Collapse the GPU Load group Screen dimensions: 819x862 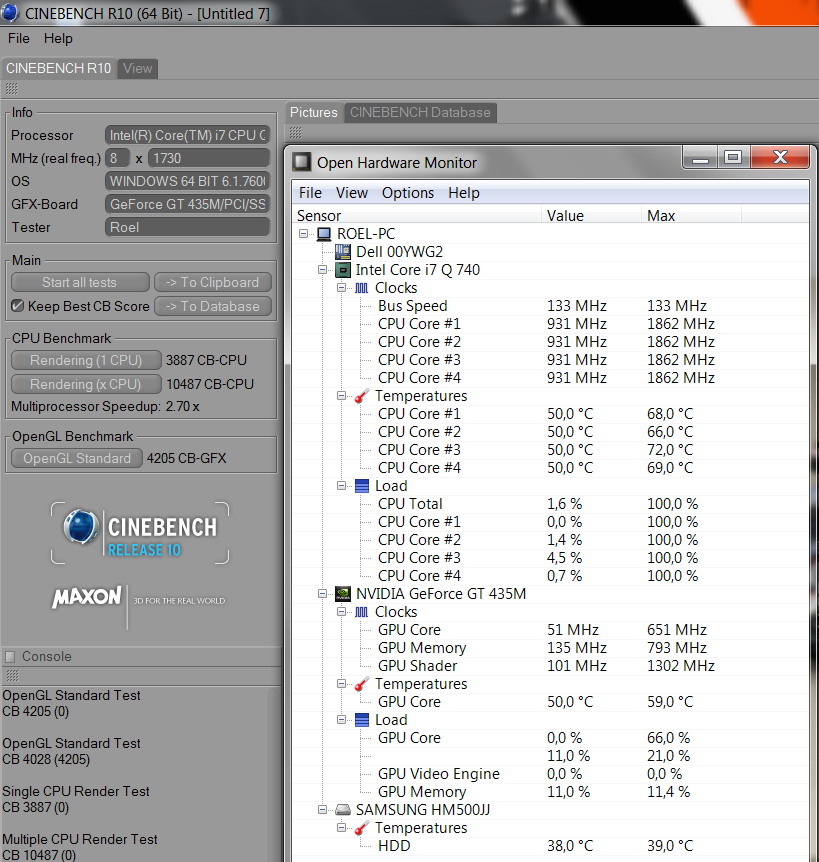click(341, 719)
